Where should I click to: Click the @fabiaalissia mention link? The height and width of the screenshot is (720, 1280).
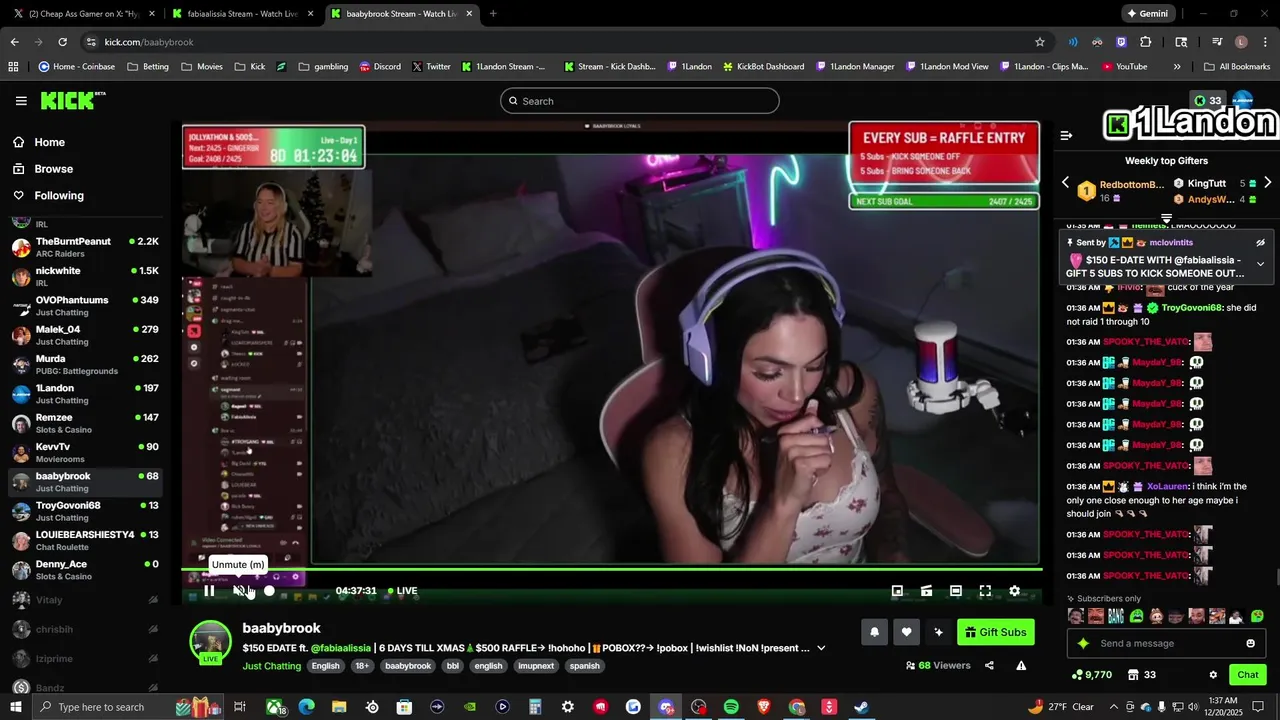coord(341,648)
